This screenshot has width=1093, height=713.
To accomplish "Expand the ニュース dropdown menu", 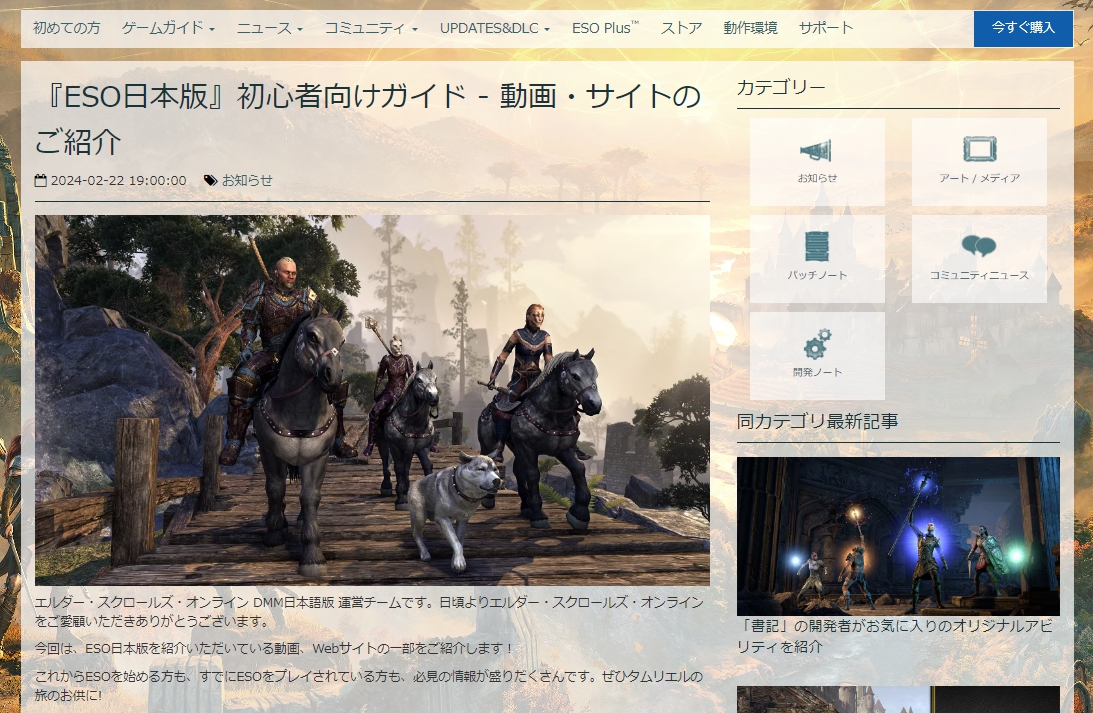I will [x=270, y=28].
